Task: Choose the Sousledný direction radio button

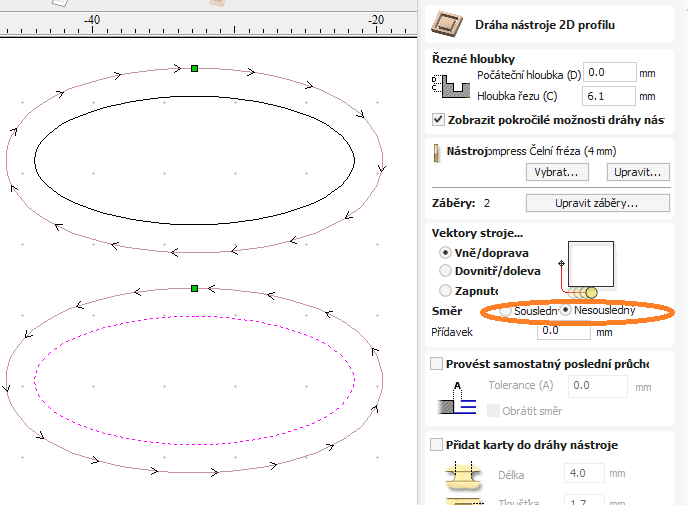Action: point(505,311)
